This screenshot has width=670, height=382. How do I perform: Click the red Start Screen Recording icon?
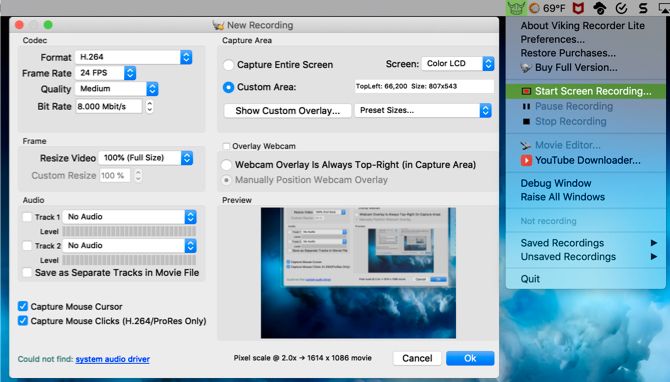click(526, 91)
